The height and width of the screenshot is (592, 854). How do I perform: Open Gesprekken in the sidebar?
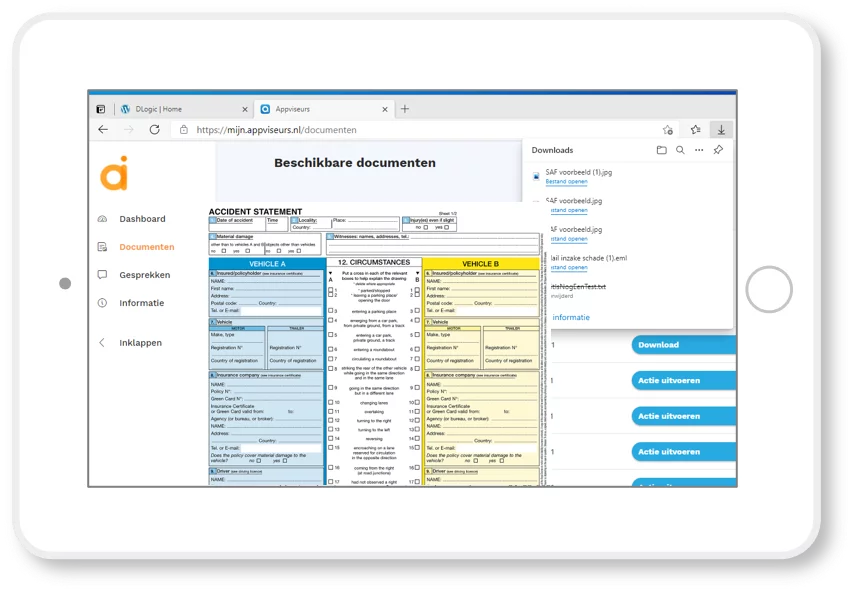pyautogui.click(x=145, y=275)
